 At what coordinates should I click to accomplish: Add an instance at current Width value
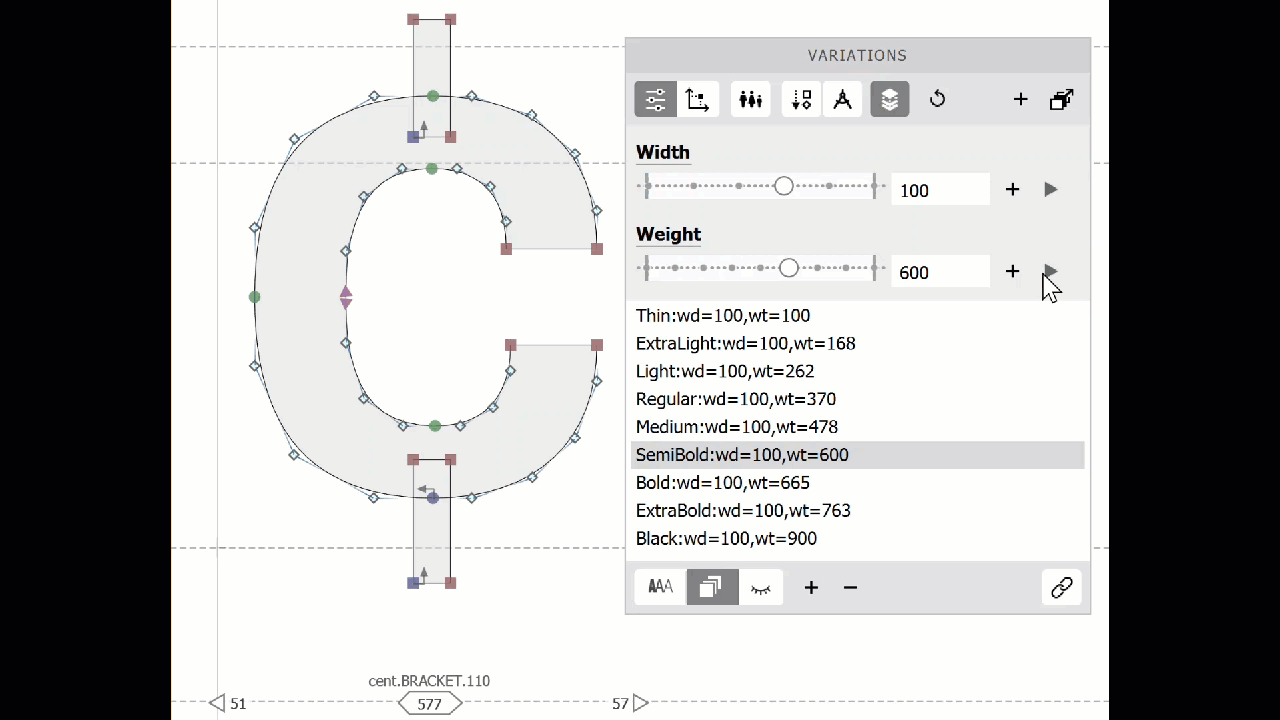pyautogui.click(x=1012, y=189)
